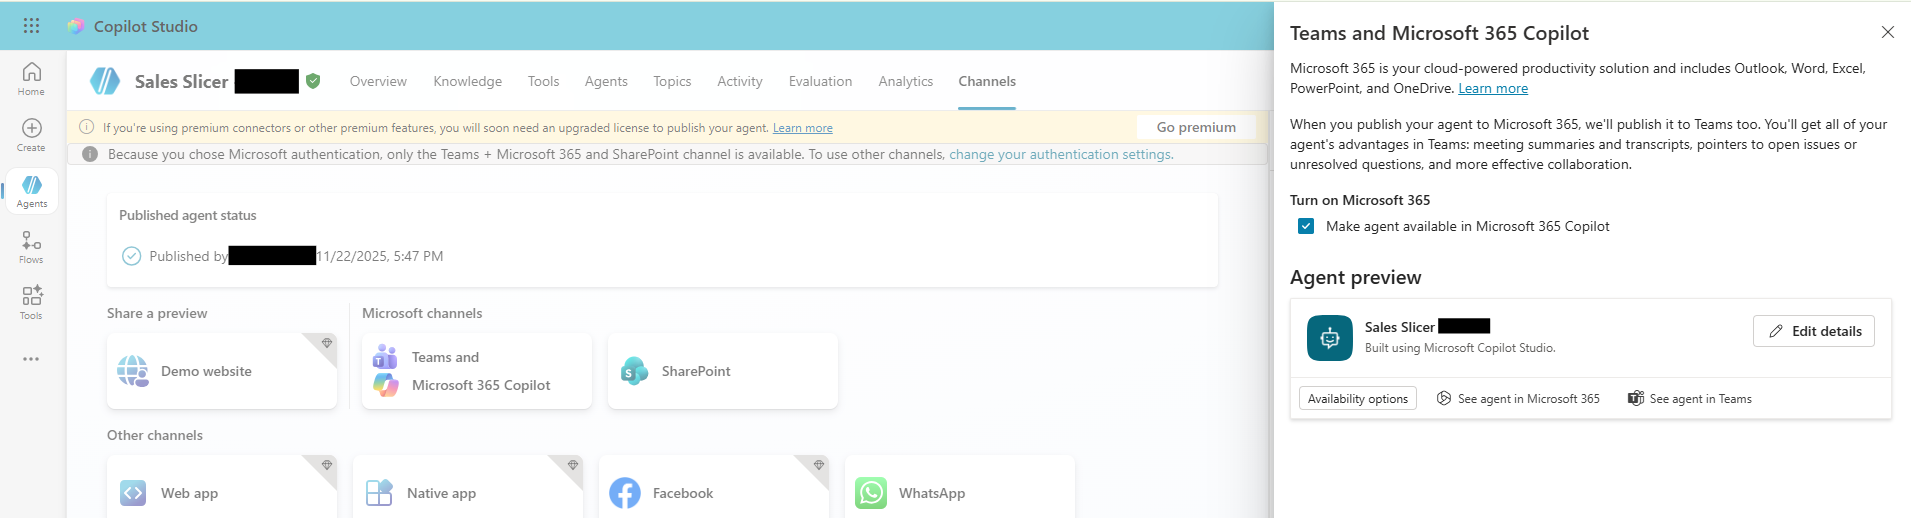Open the Teams and Microsoft 365 Copilot card
The image size is (1911, 518).
pos(477,371)
